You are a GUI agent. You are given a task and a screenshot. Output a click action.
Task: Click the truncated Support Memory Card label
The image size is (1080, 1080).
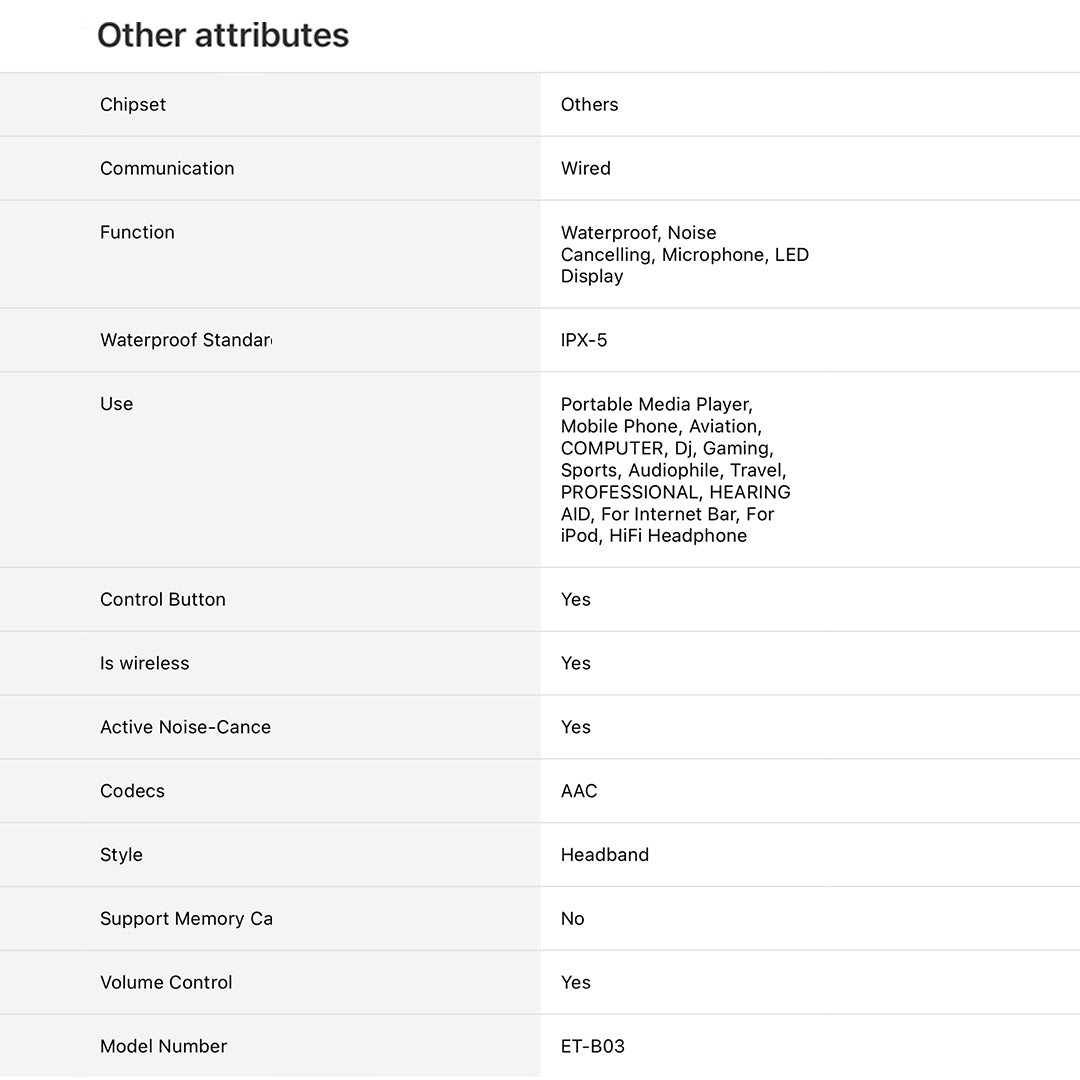click(x=186, y=919)
